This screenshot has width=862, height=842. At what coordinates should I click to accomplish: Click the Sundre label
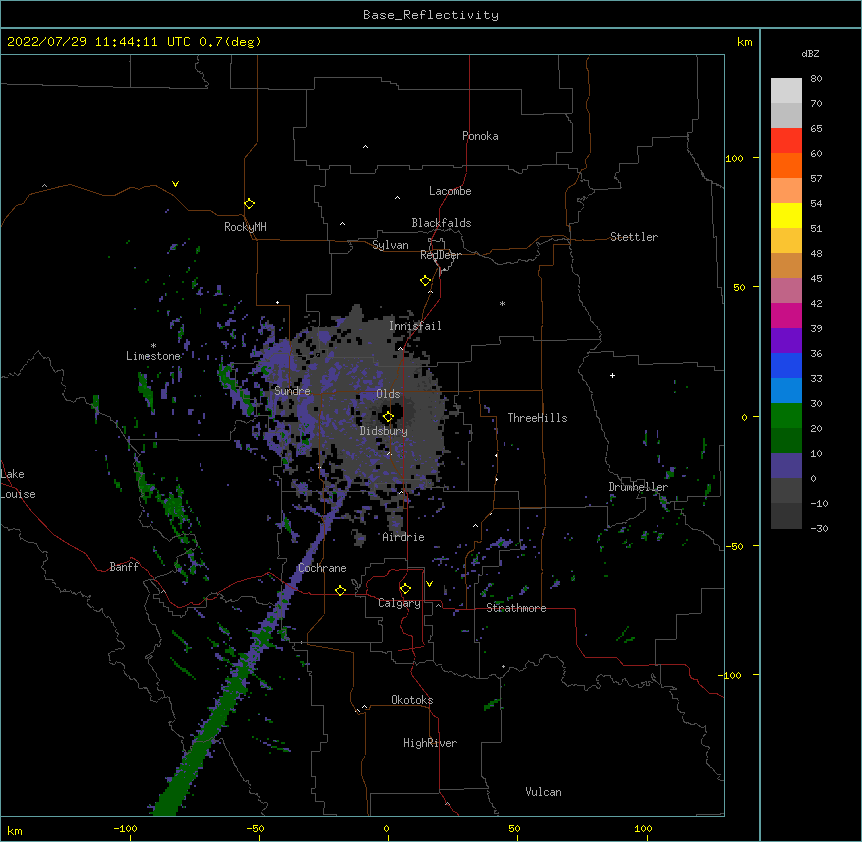(292, 391)
